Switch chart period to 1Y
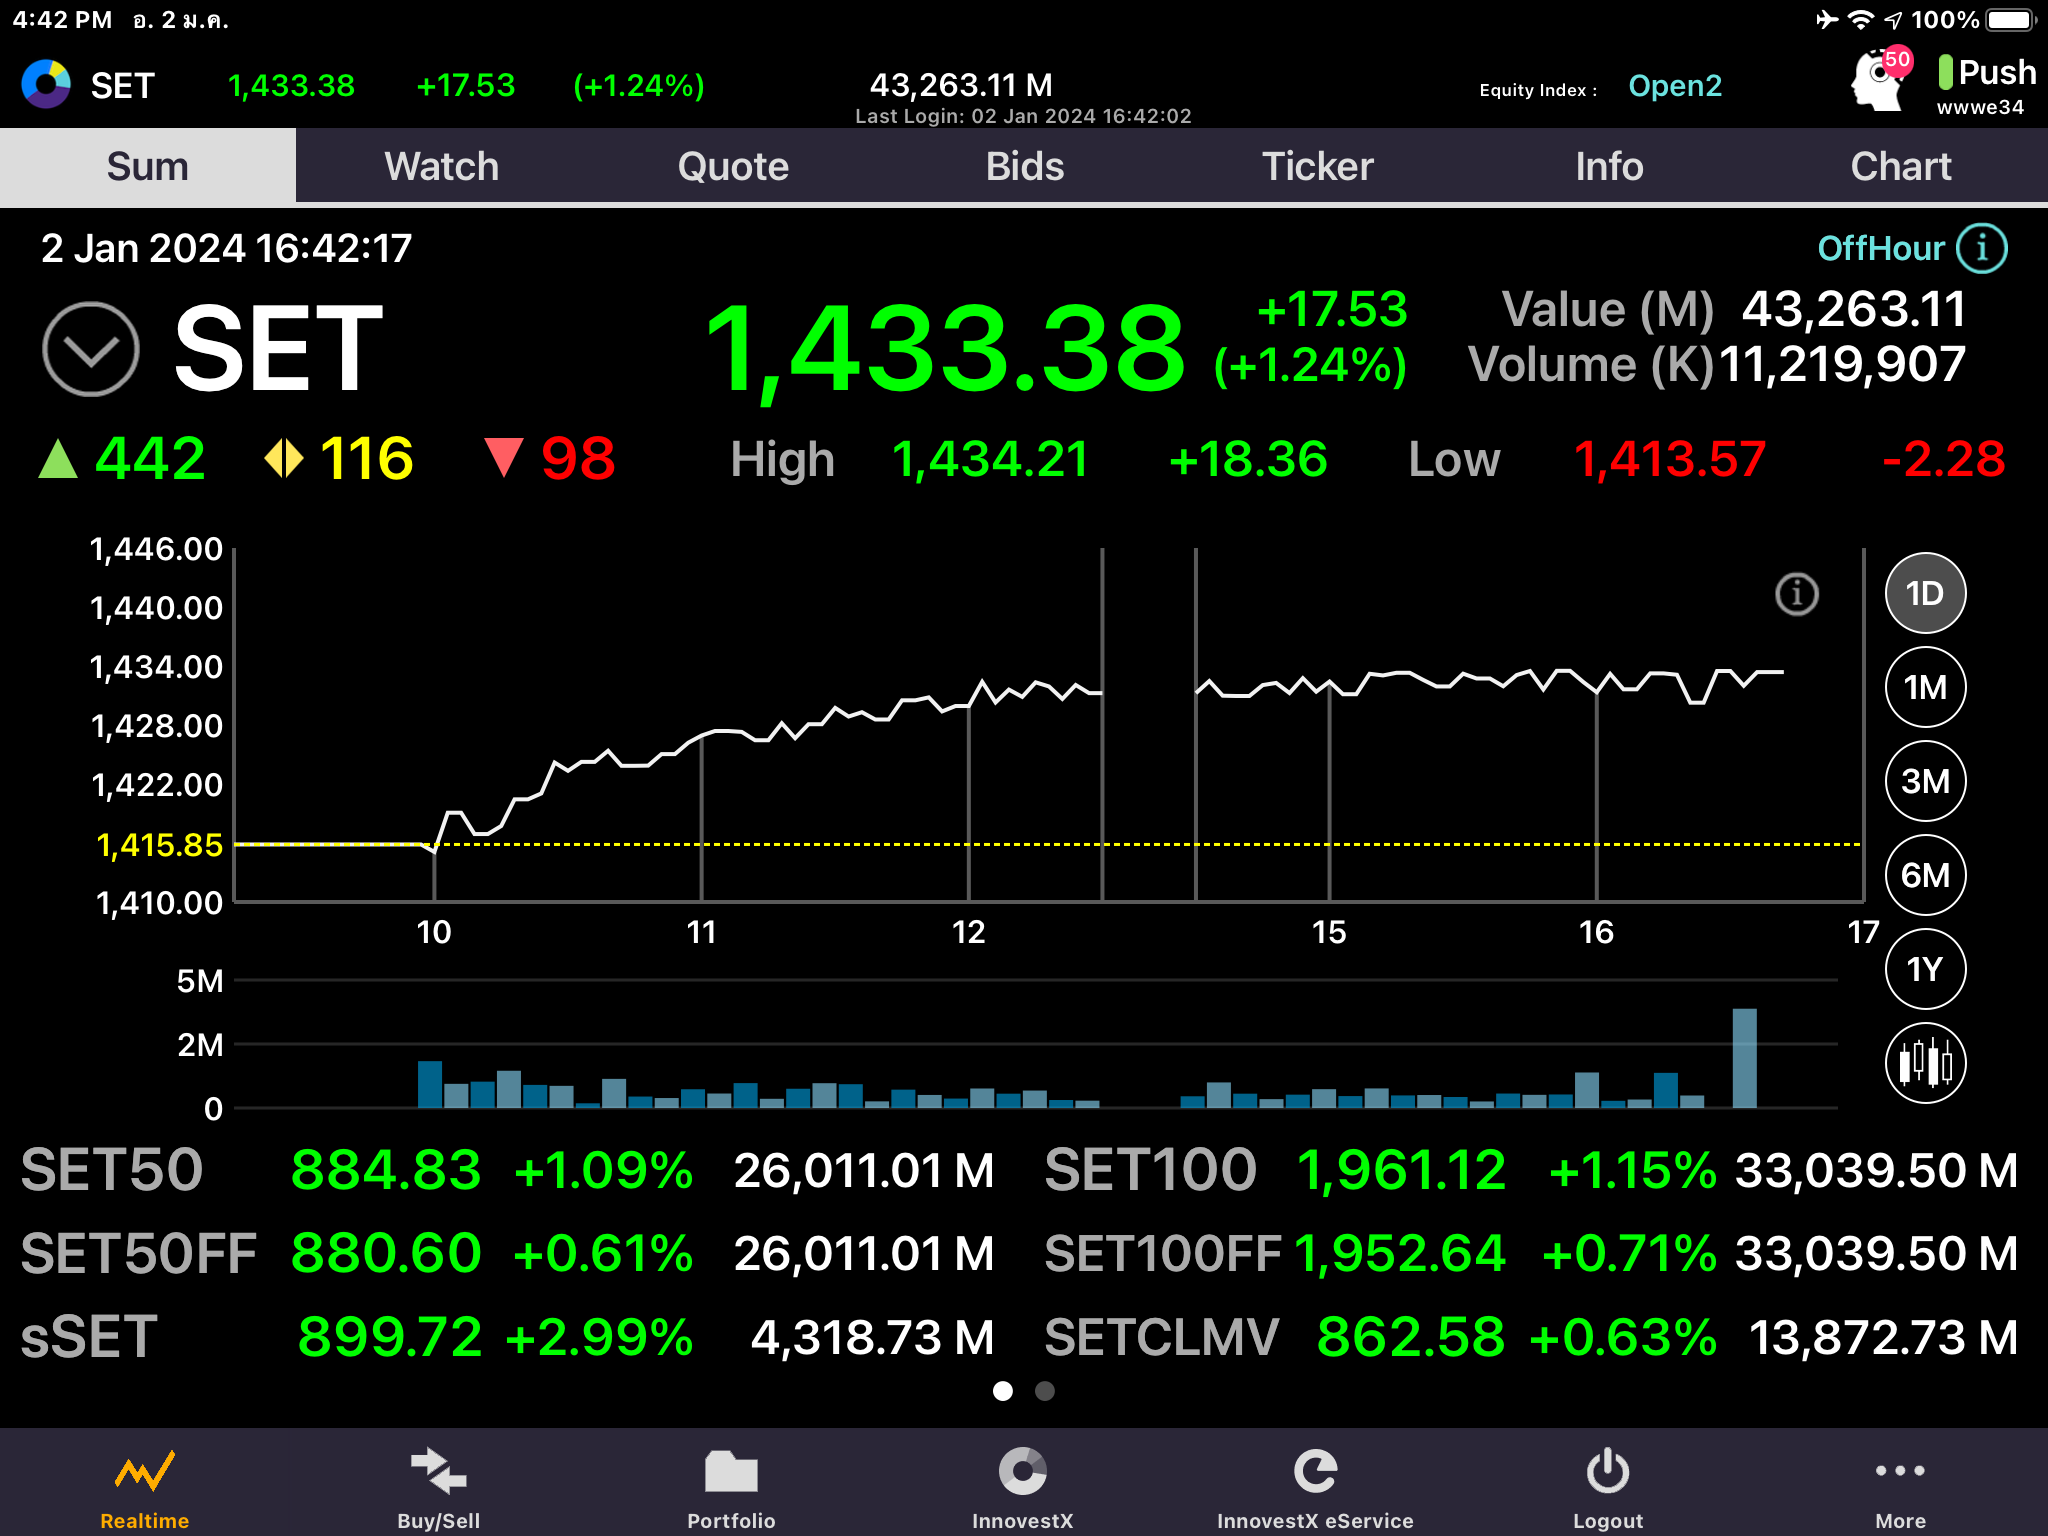 [1924, 969]
